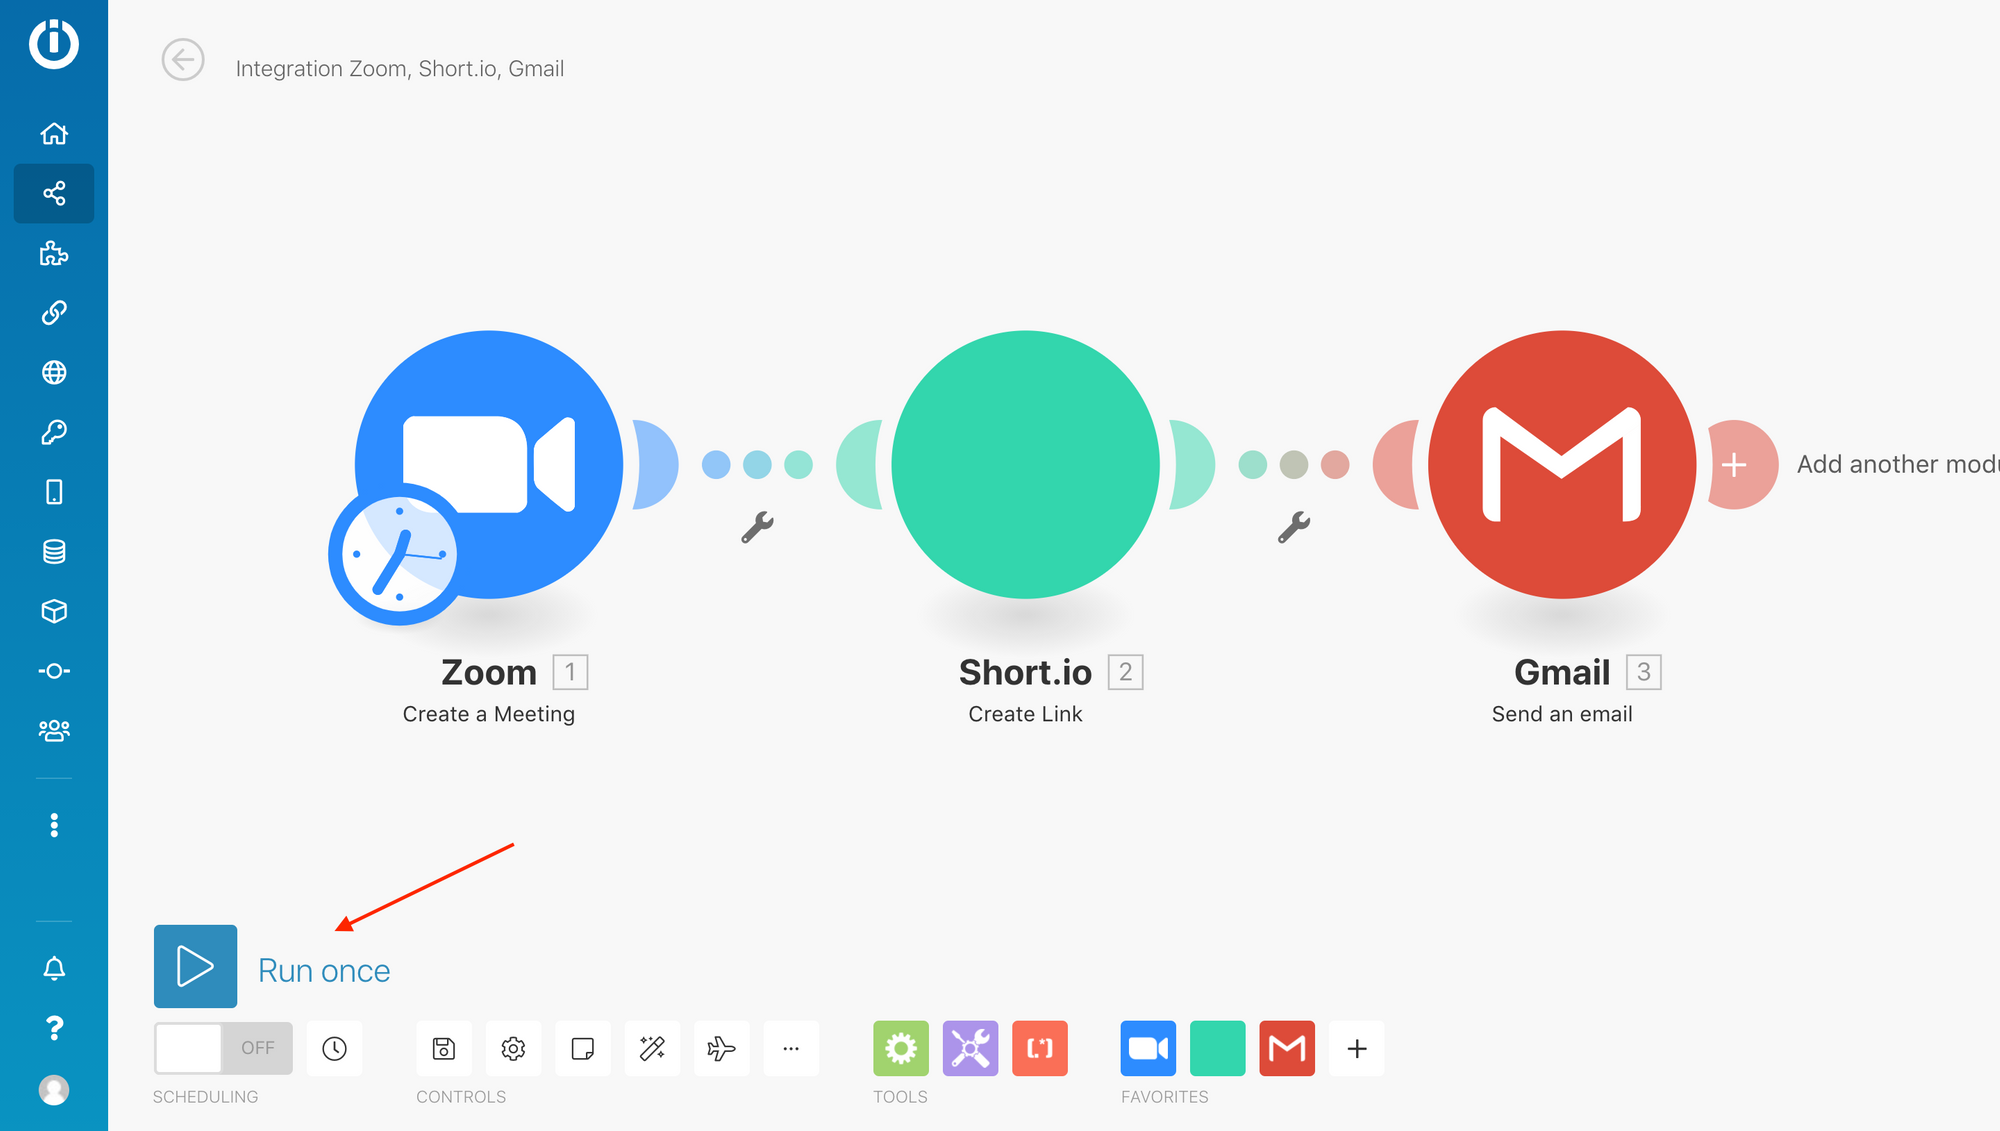This screenshot has width=2000, height=1131.
Task: Open Templates puzzle icon in sidebar
Action: pos(54,253)
